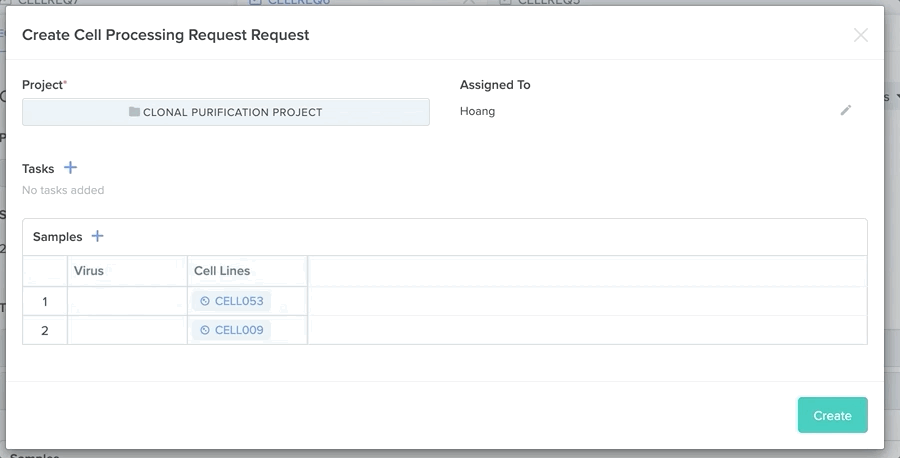Image resolution: width=900 pixels, height=458 pixels.
Task: Open the CELL009 cell line link
Action: [x=231, y=330]
